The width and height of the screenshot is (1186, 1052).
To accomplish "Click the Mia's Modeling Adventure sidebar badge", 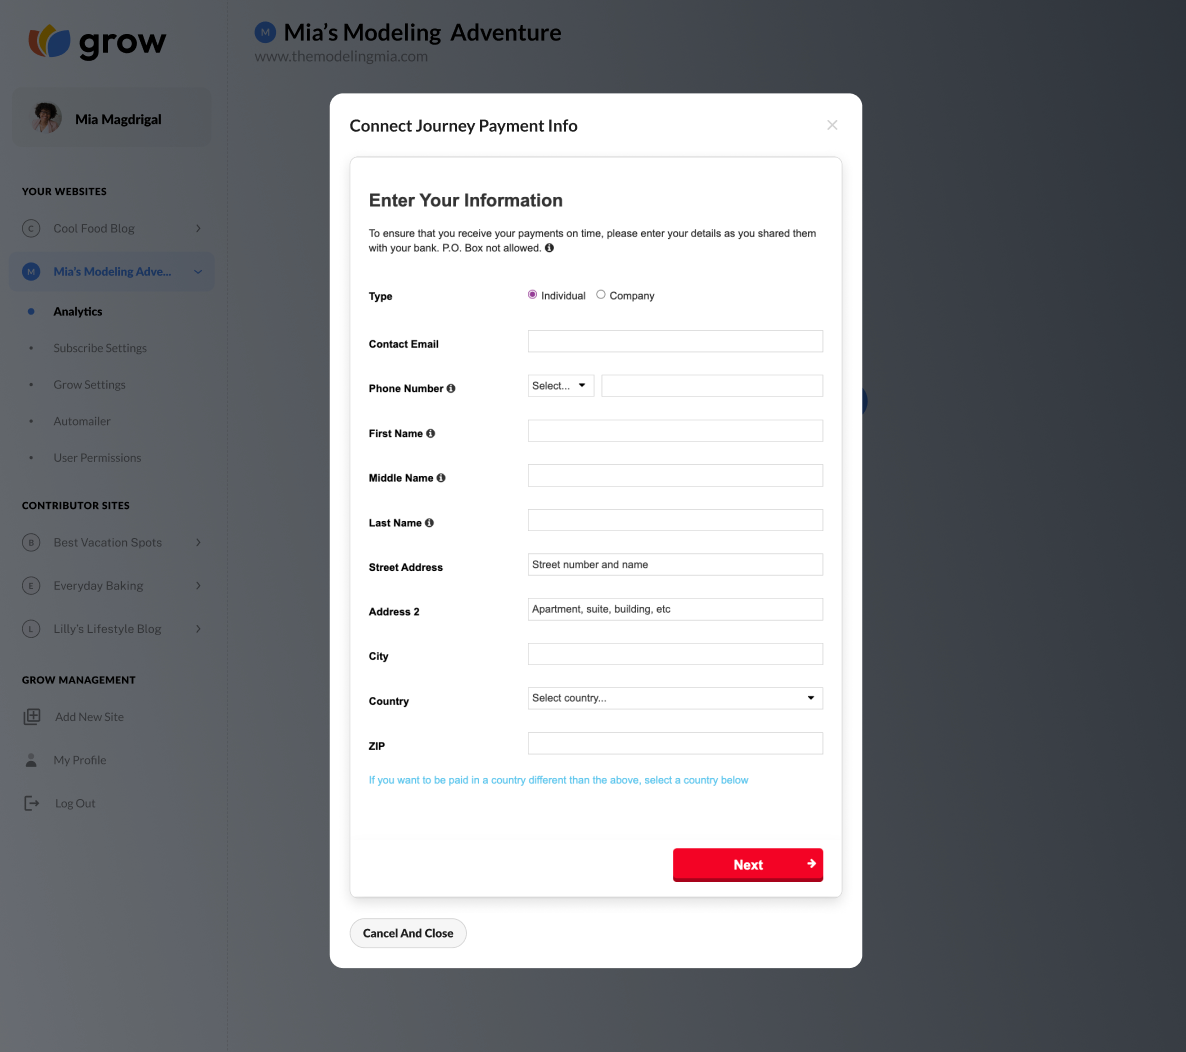I will 31,272.
